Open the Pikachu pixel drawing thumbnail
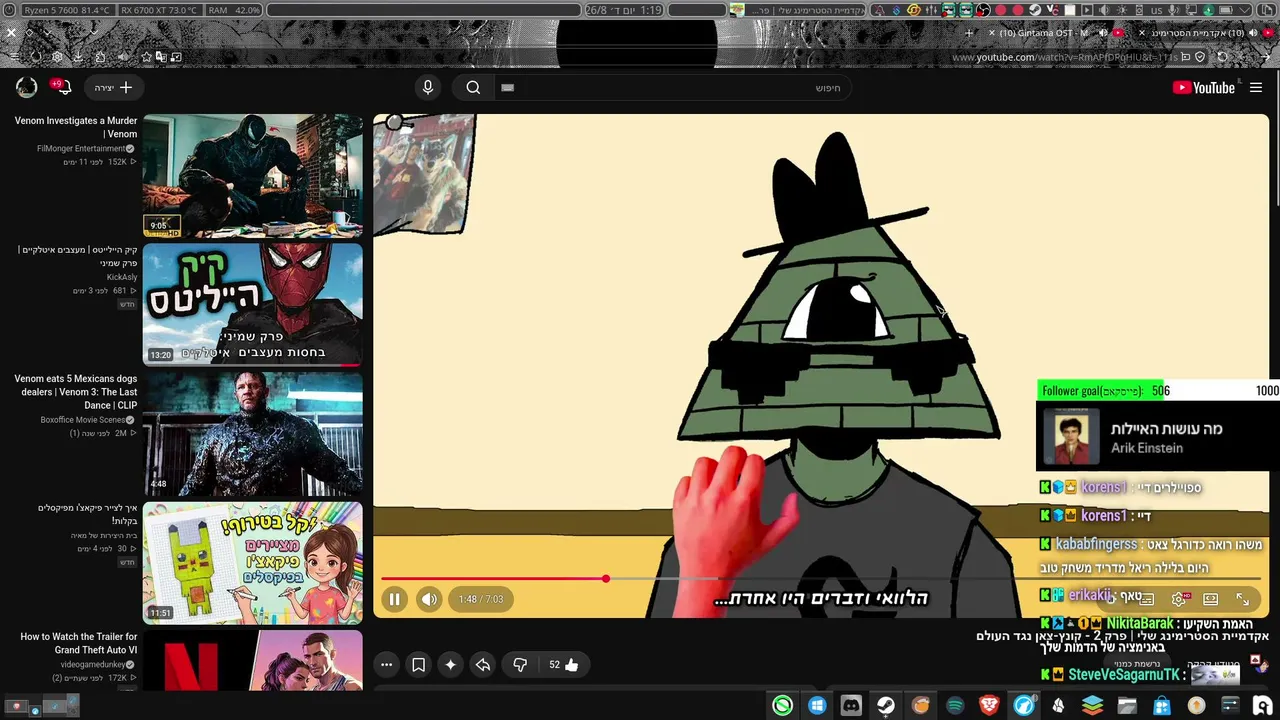The height and width of the screenshot is (720, 1280). [x=253, y=563]
